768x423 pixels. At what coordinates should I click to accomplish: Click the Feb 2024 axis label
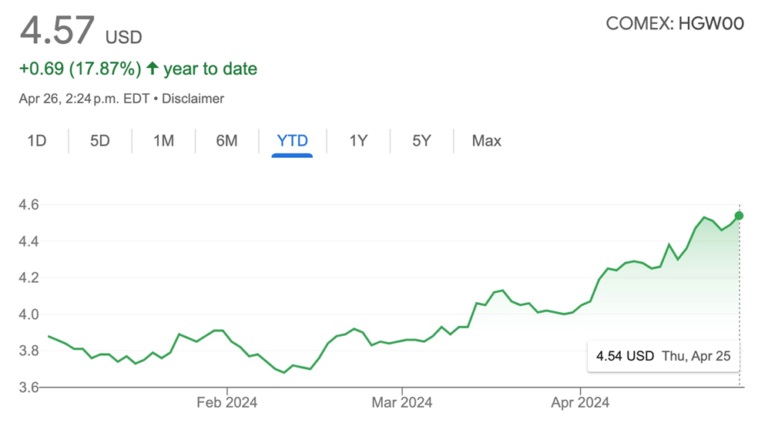(227, 403)
